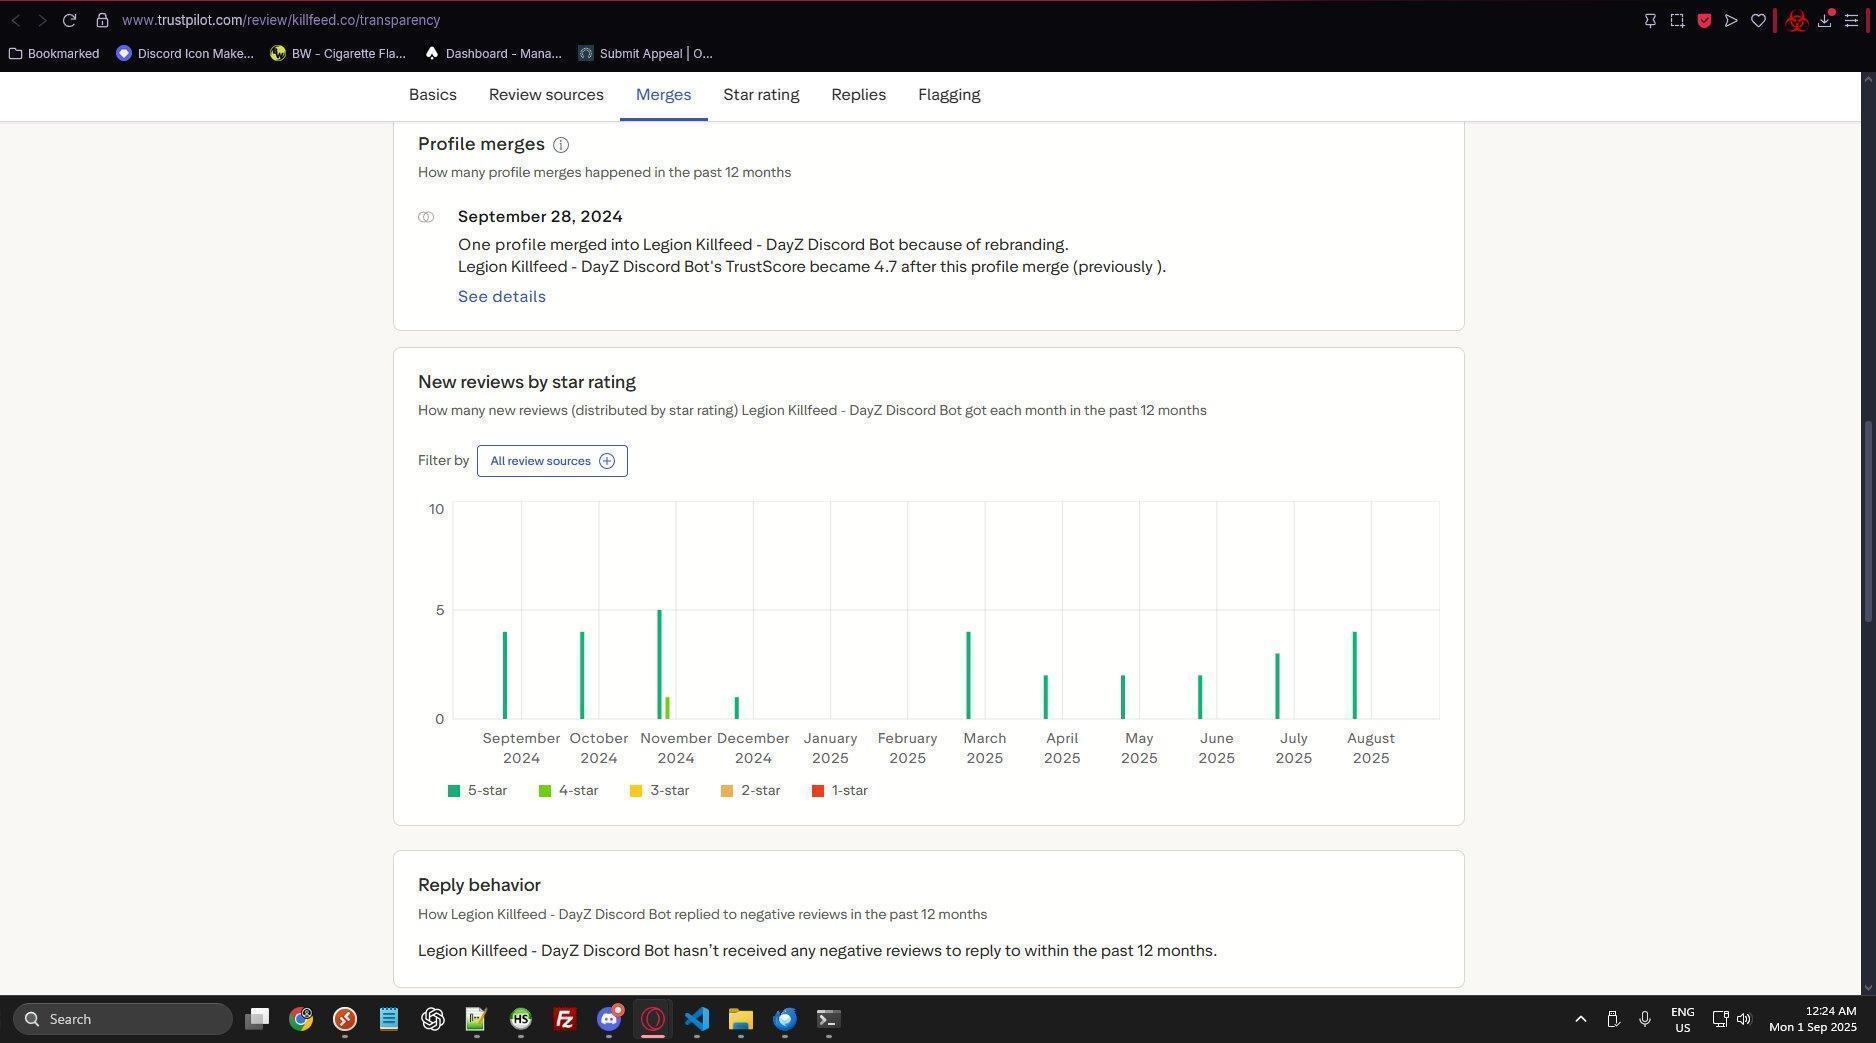
Task: Open Visual Studio Code from taskbar
Action: 697,1019
